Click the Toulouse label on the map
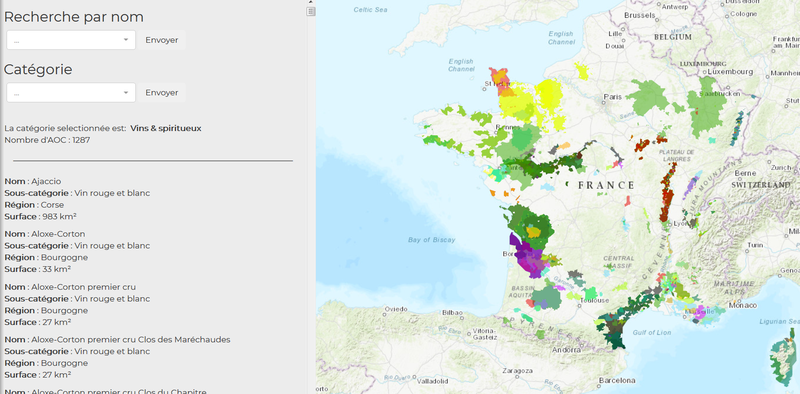Viewport: 800px width, 394px height. tap(595, 300)
